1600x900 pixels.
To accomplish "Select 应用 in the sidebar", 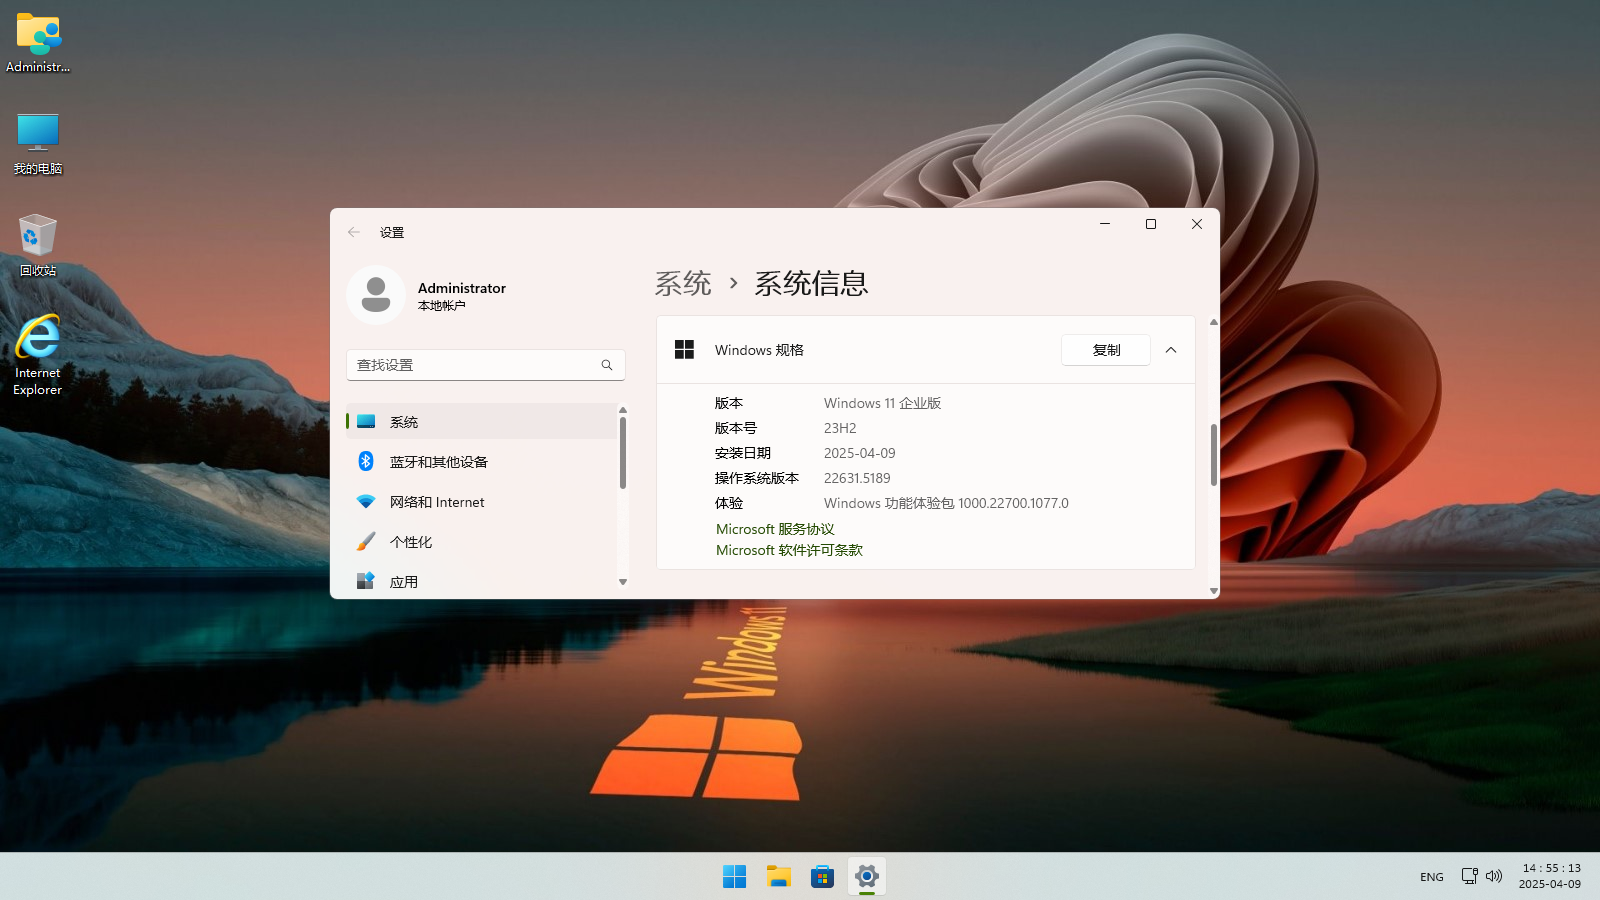I will [x=482, y=581].
